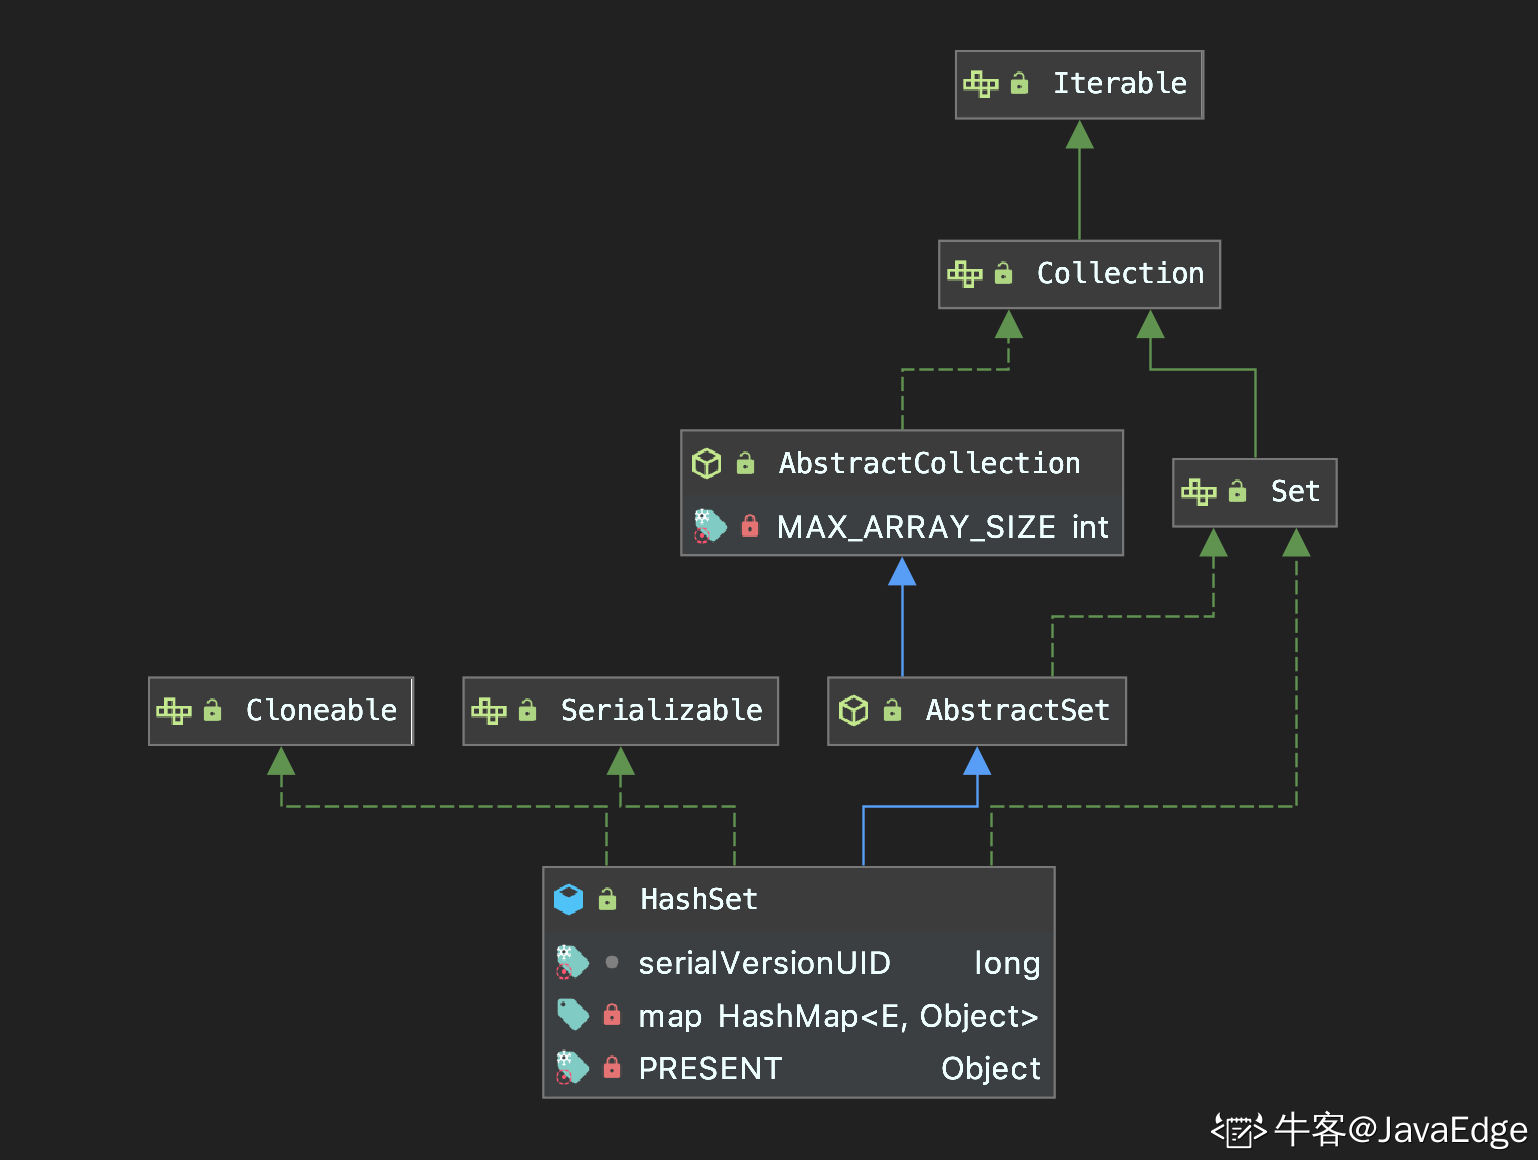The width and height of the screenshot is (1538, 1160).
Task: Click the lock icon on Set node
Action: click(1237, 491)
